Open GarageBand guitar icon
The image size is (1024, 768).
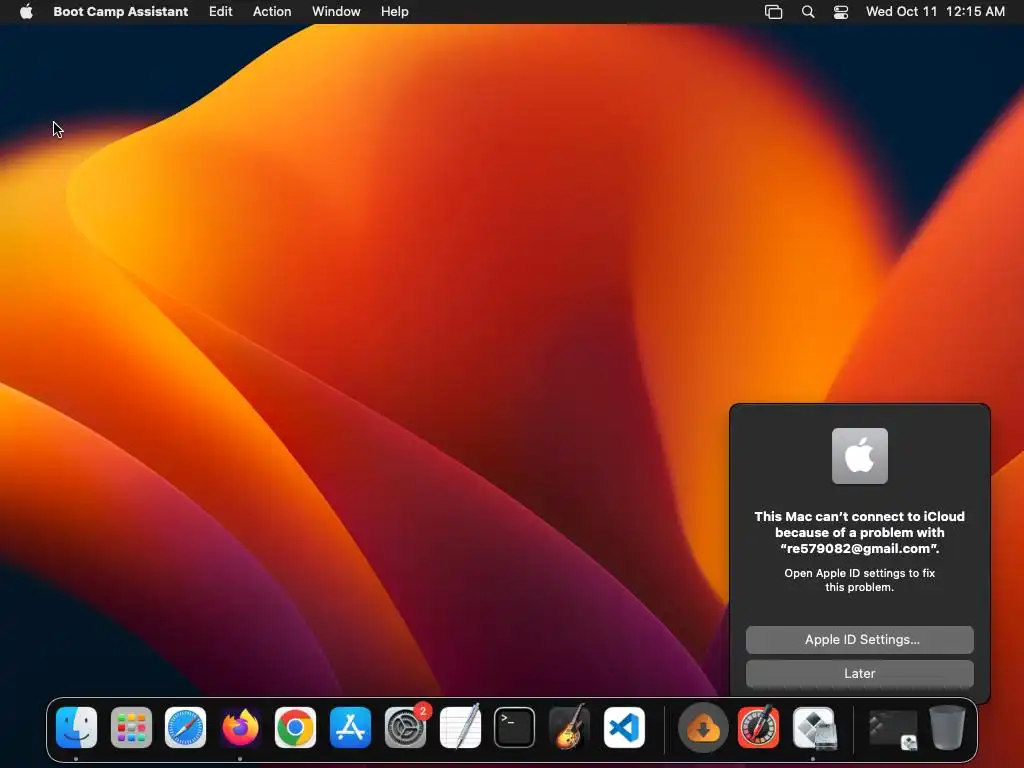point(569,728)
